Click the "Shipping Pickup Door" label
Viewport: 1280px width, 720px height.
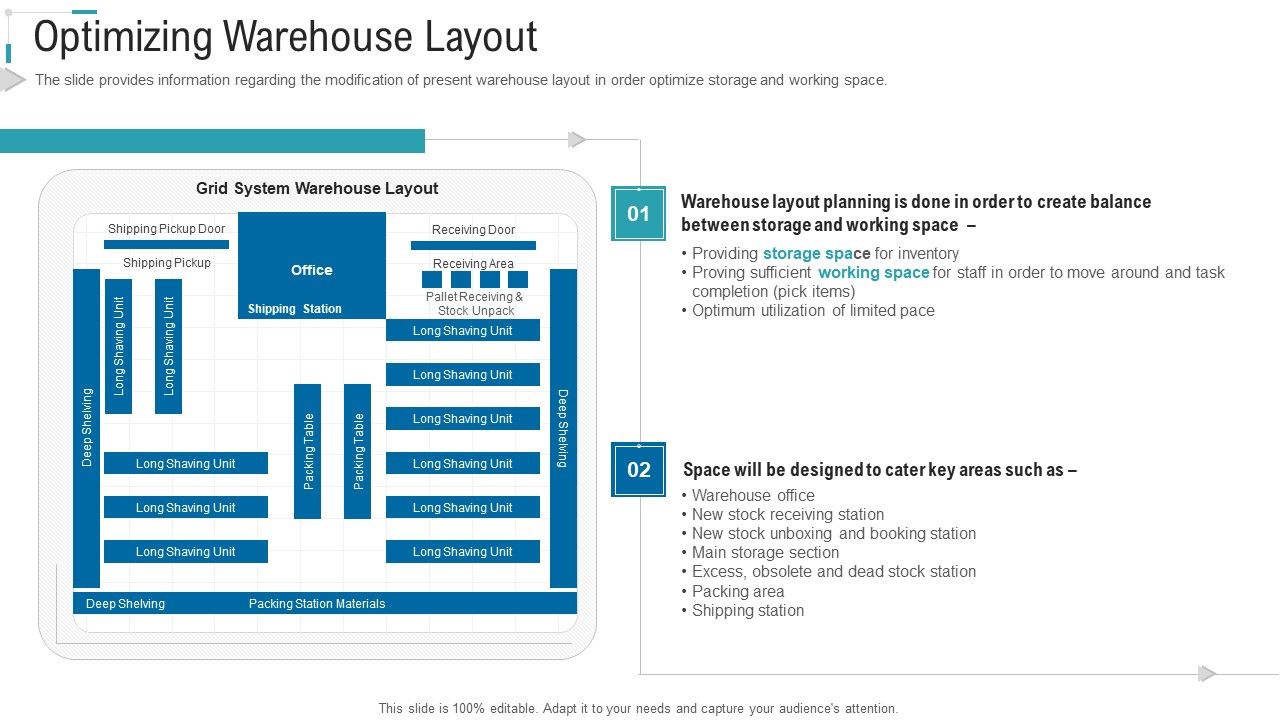167,229
